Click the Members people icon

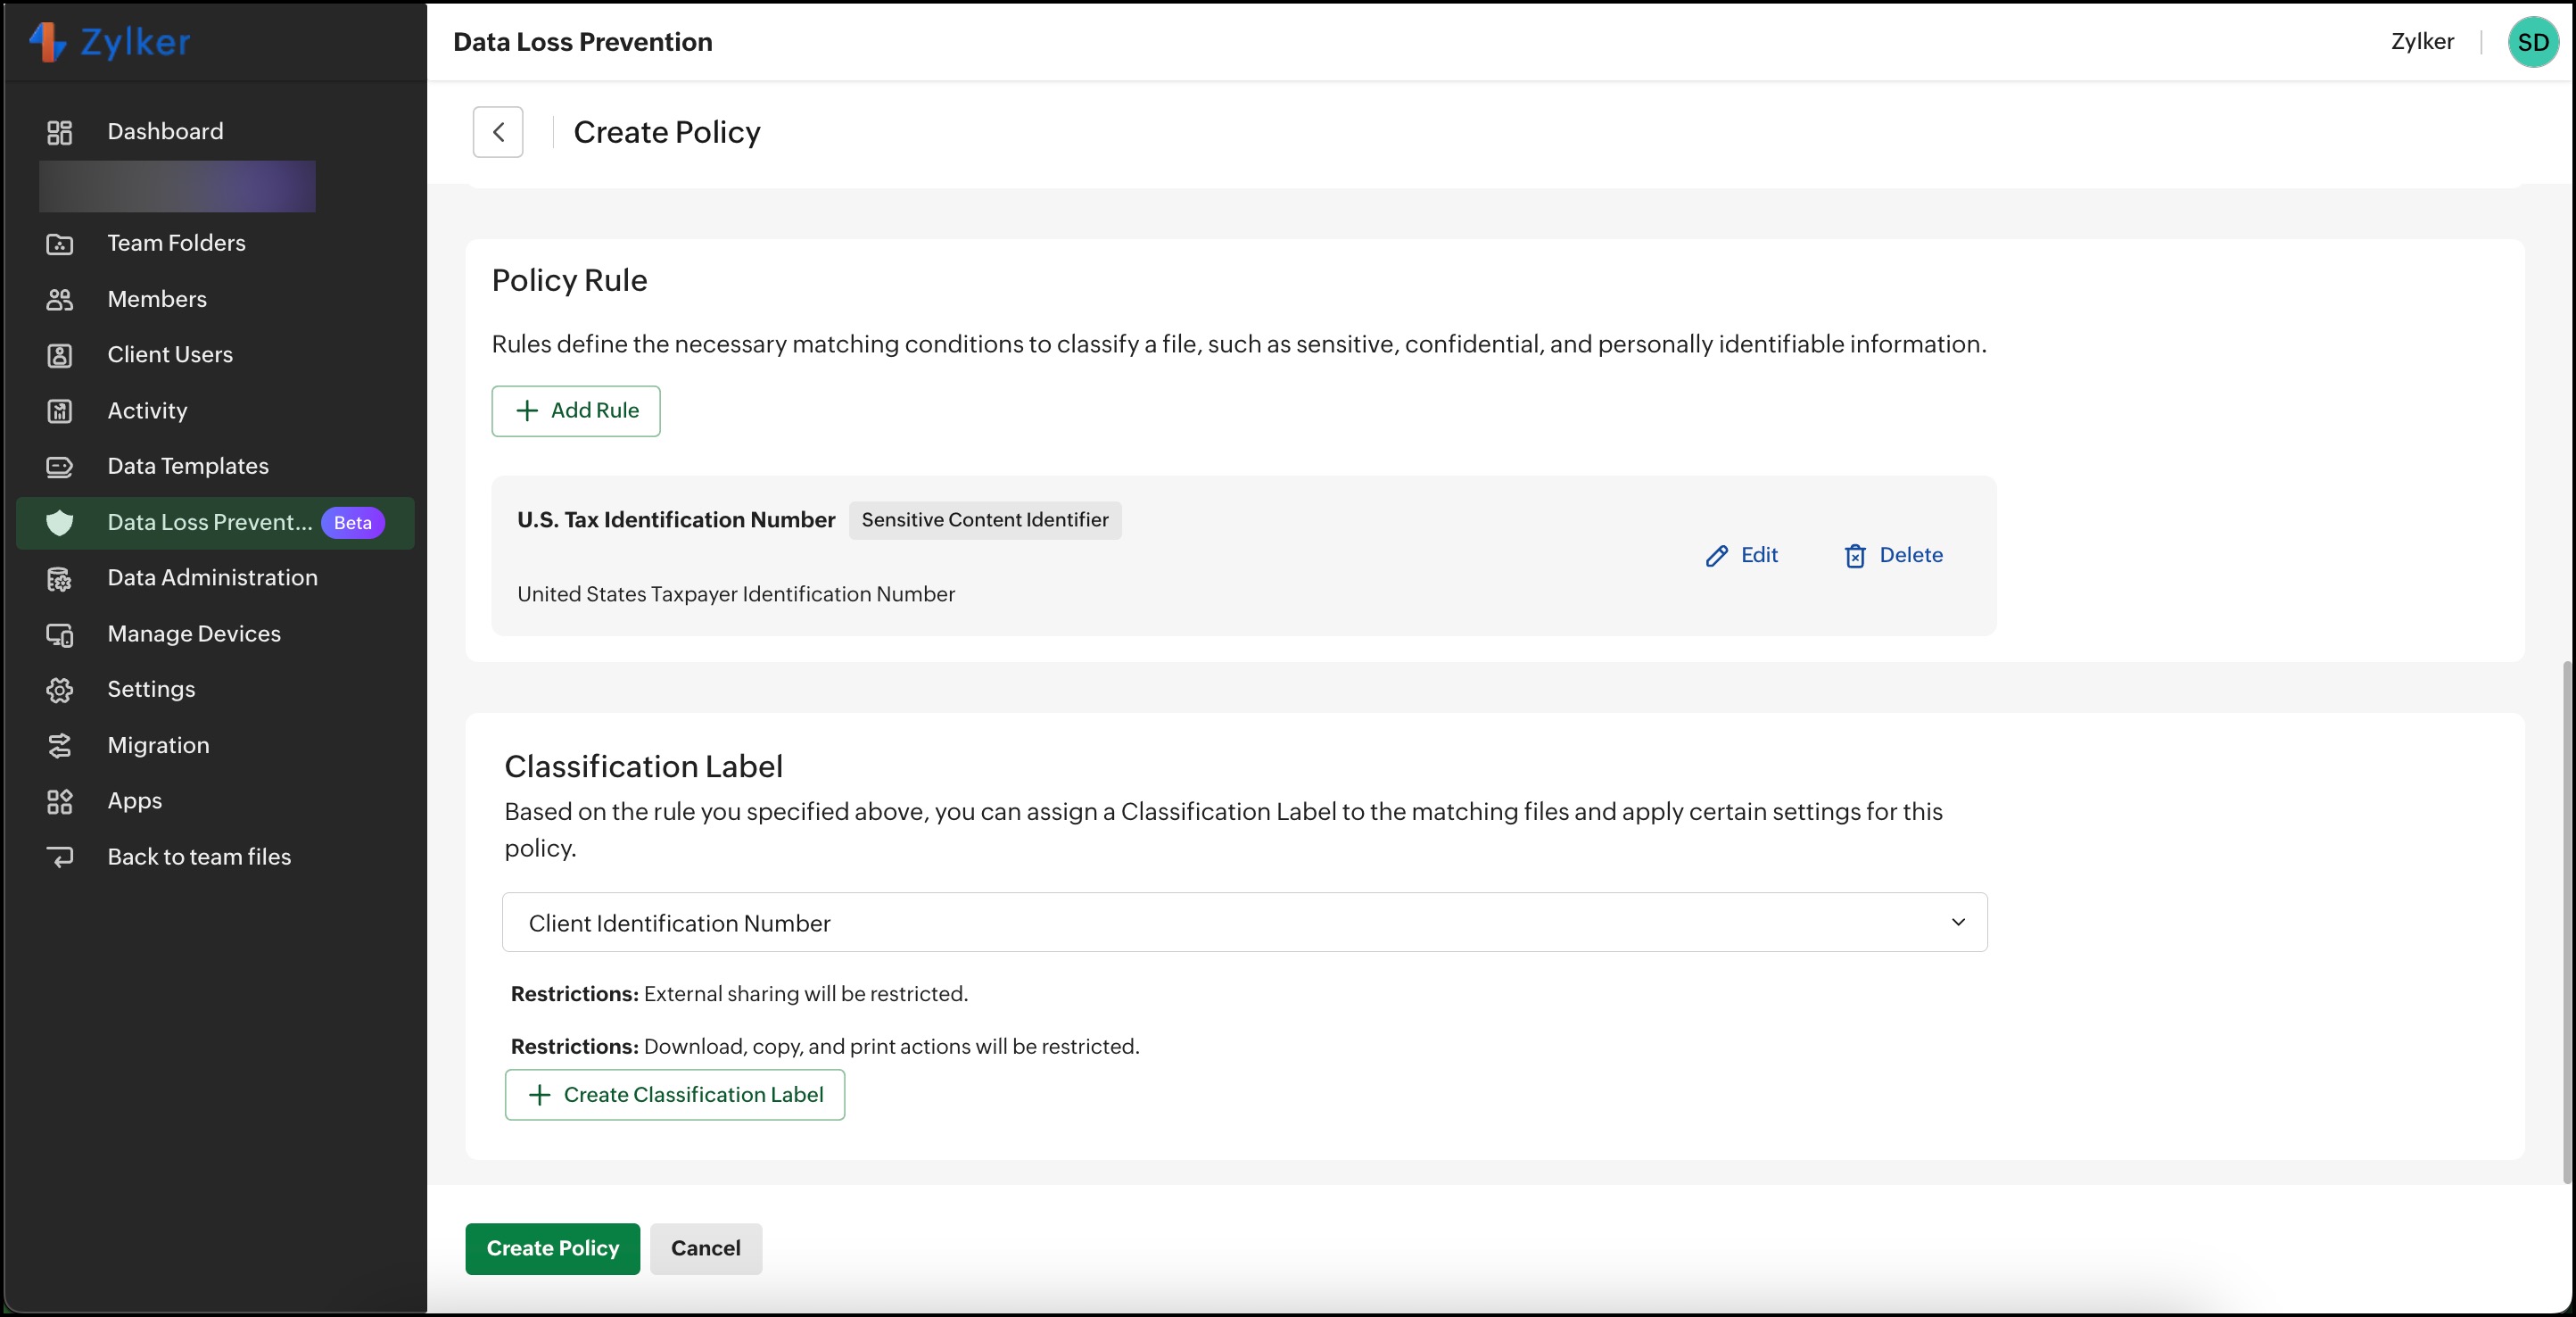pos(60,300)
